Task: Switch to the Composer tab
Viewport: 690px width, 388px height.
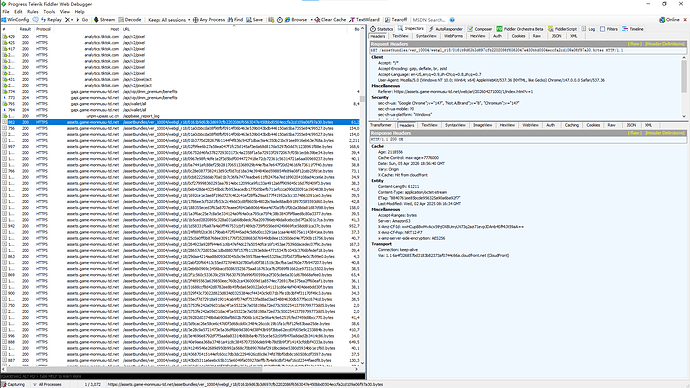Action: point(480,29)
